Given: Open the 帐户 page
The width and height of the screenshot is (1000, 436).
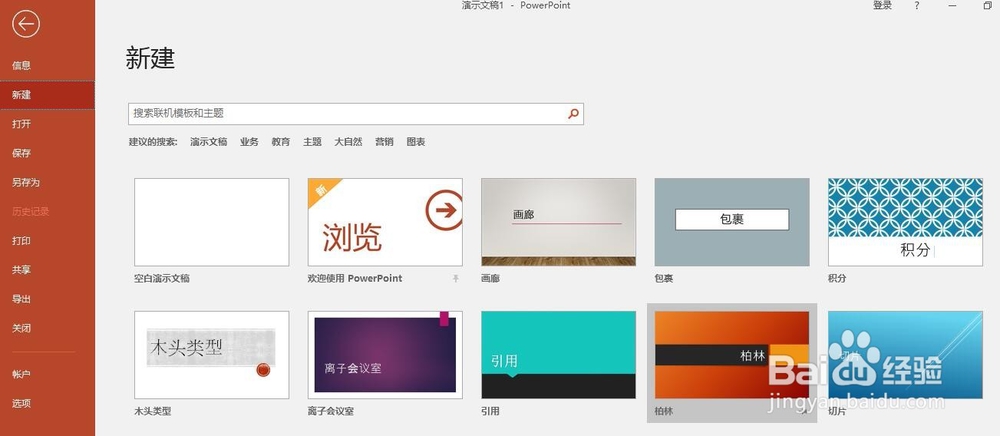Looking at the screenshot, I should (47, 374).
